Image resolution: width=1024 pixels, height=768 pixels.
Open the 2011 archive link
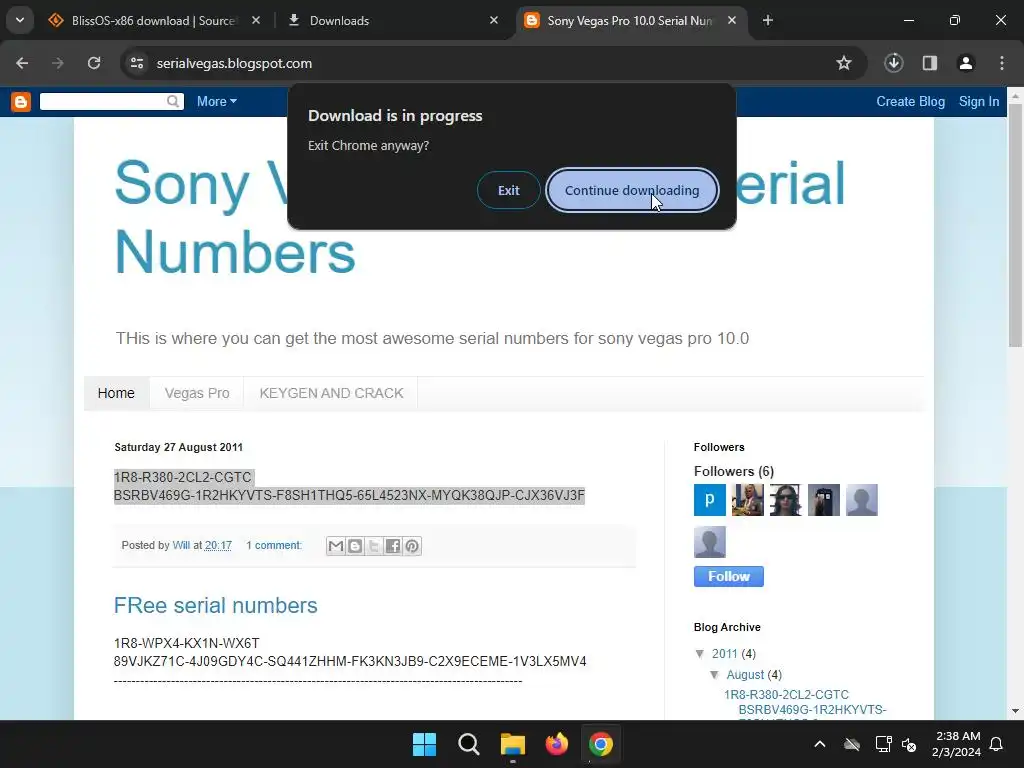pyautogui.click(x=724, y=654)
